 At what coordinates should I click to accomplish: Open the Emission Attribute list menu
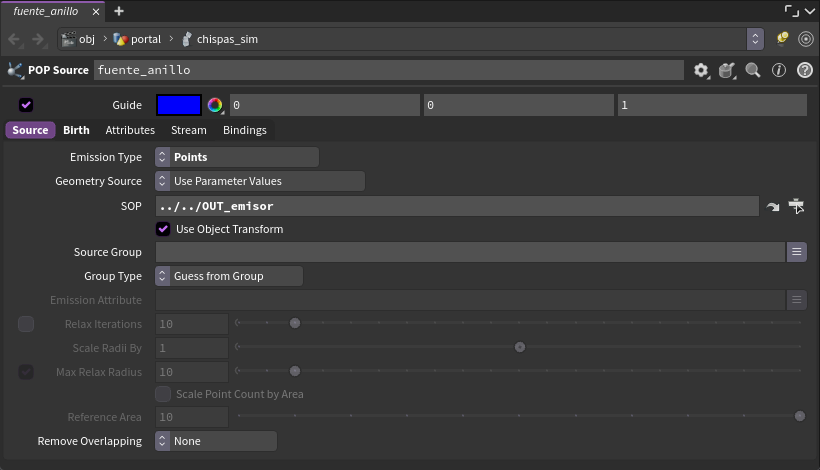tap(796, 300)
